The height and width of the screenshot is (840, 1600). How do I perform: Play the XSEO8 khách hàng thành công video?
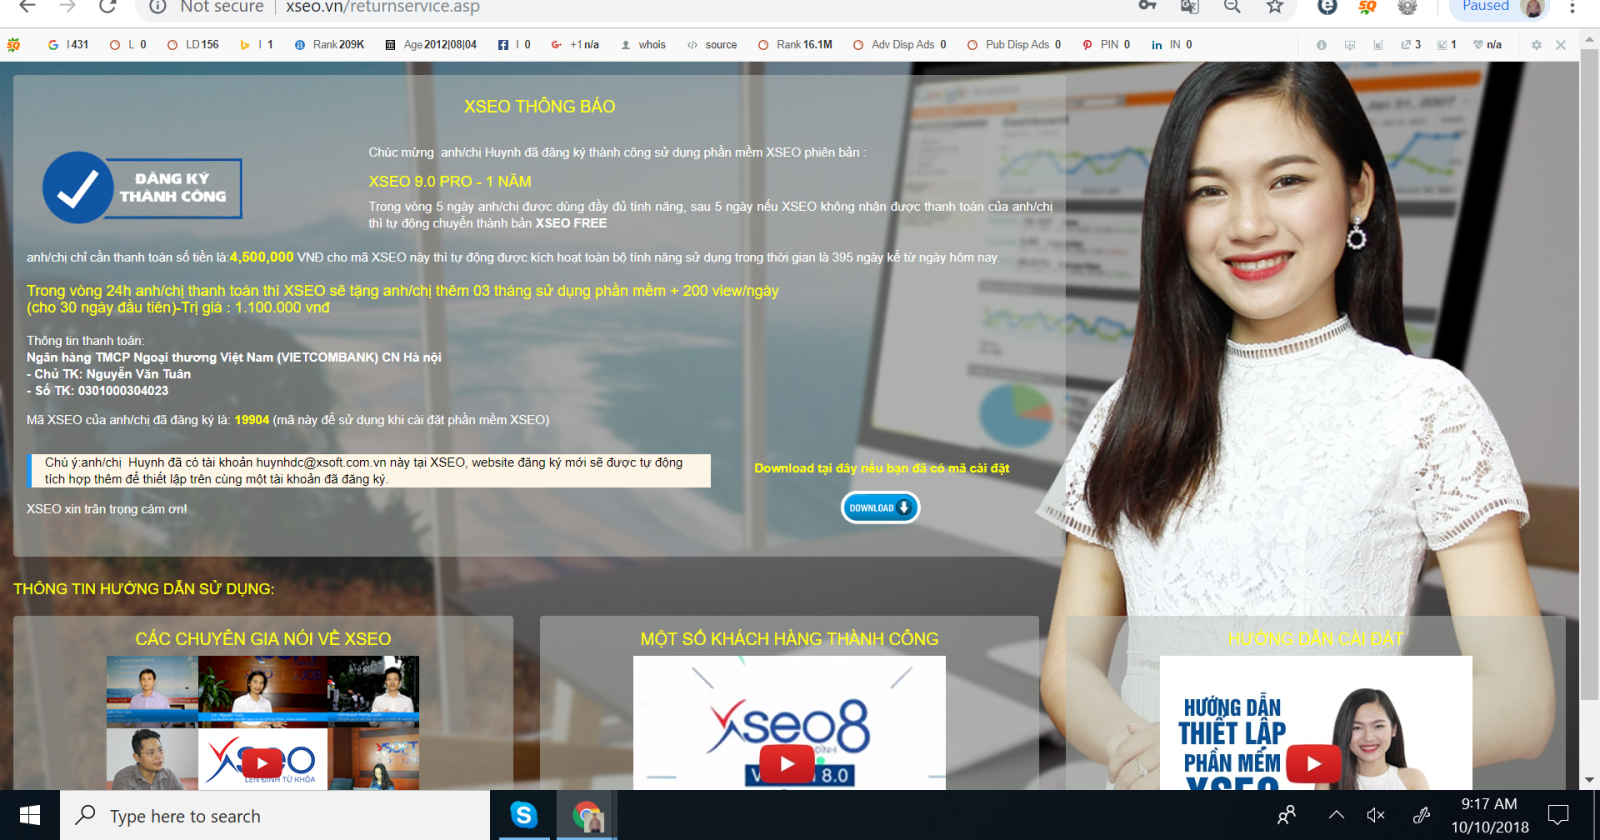coord(788,764)
